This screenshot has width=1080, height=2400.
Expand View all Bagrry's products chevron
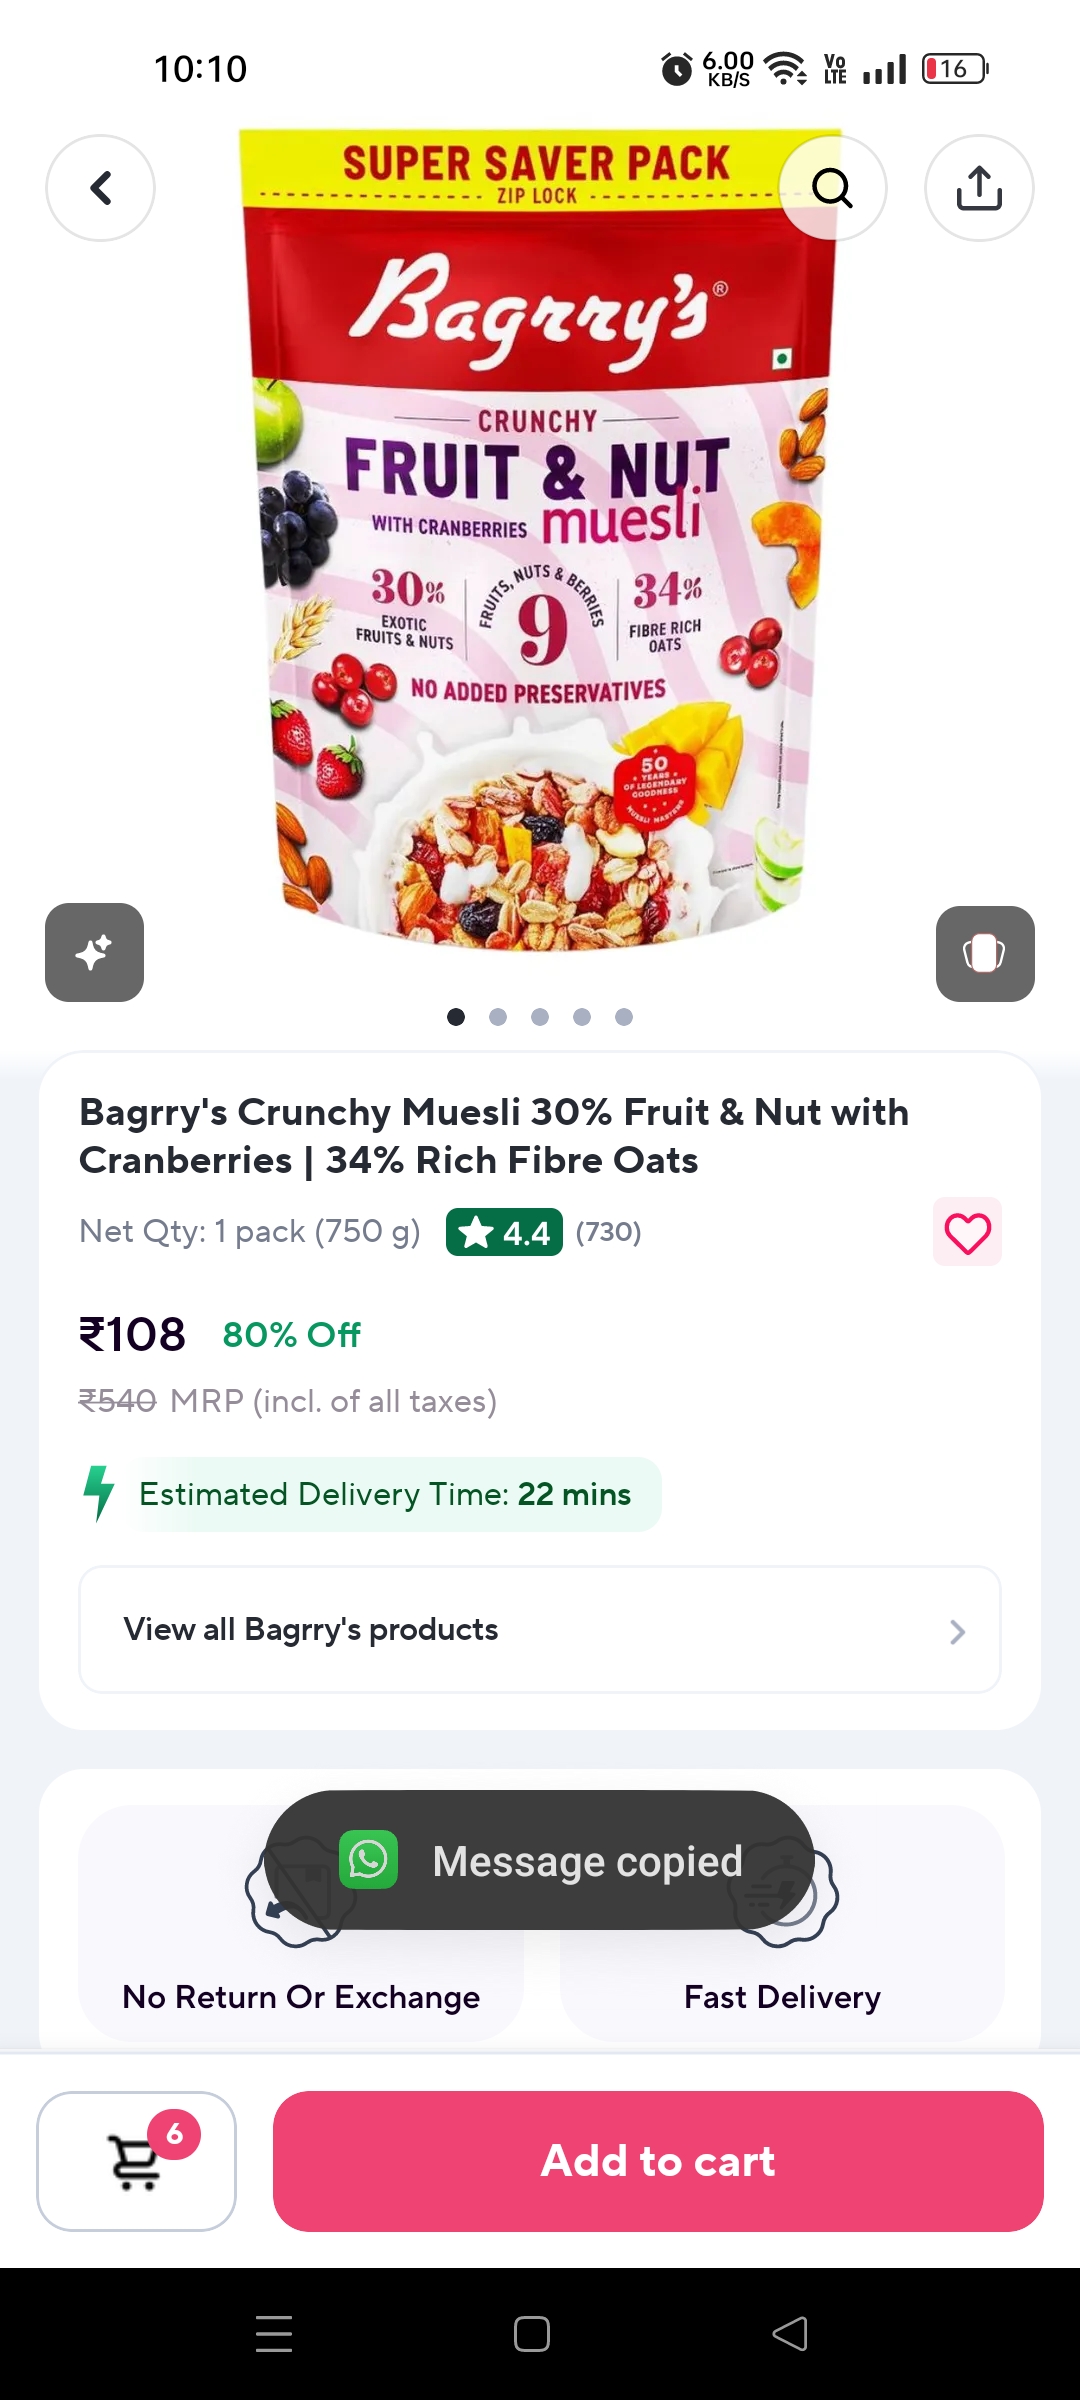click(957, 1631)
